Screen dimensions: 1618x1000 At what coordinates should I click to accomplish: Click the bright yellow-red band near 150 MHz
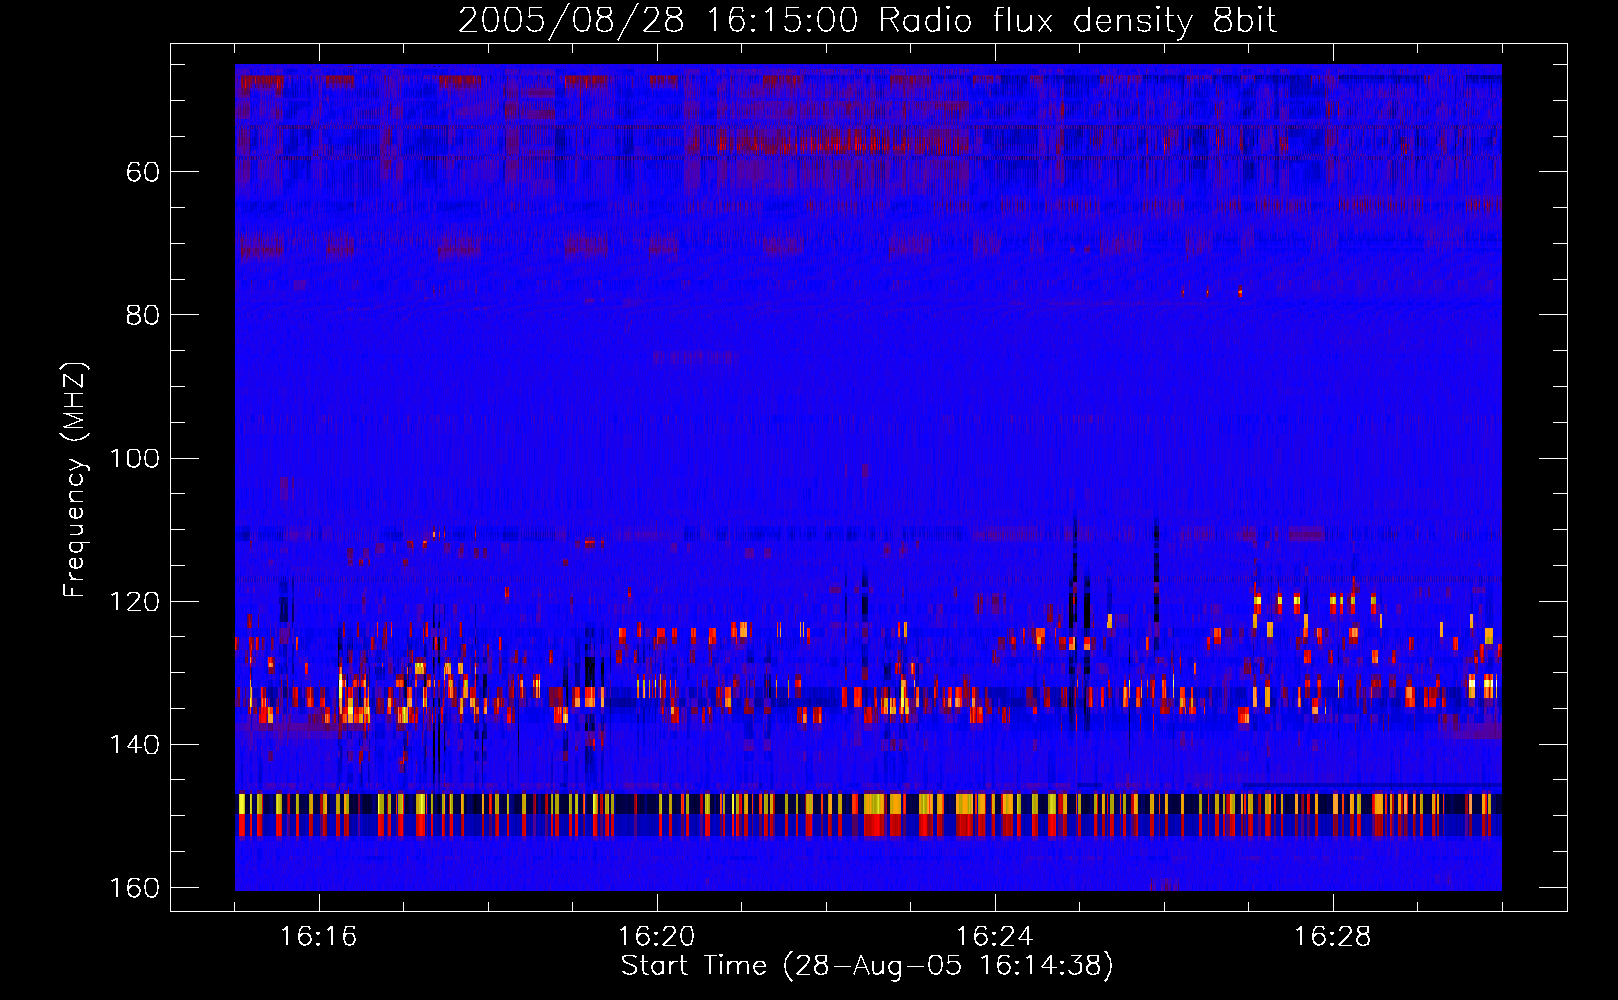point(868,814)
